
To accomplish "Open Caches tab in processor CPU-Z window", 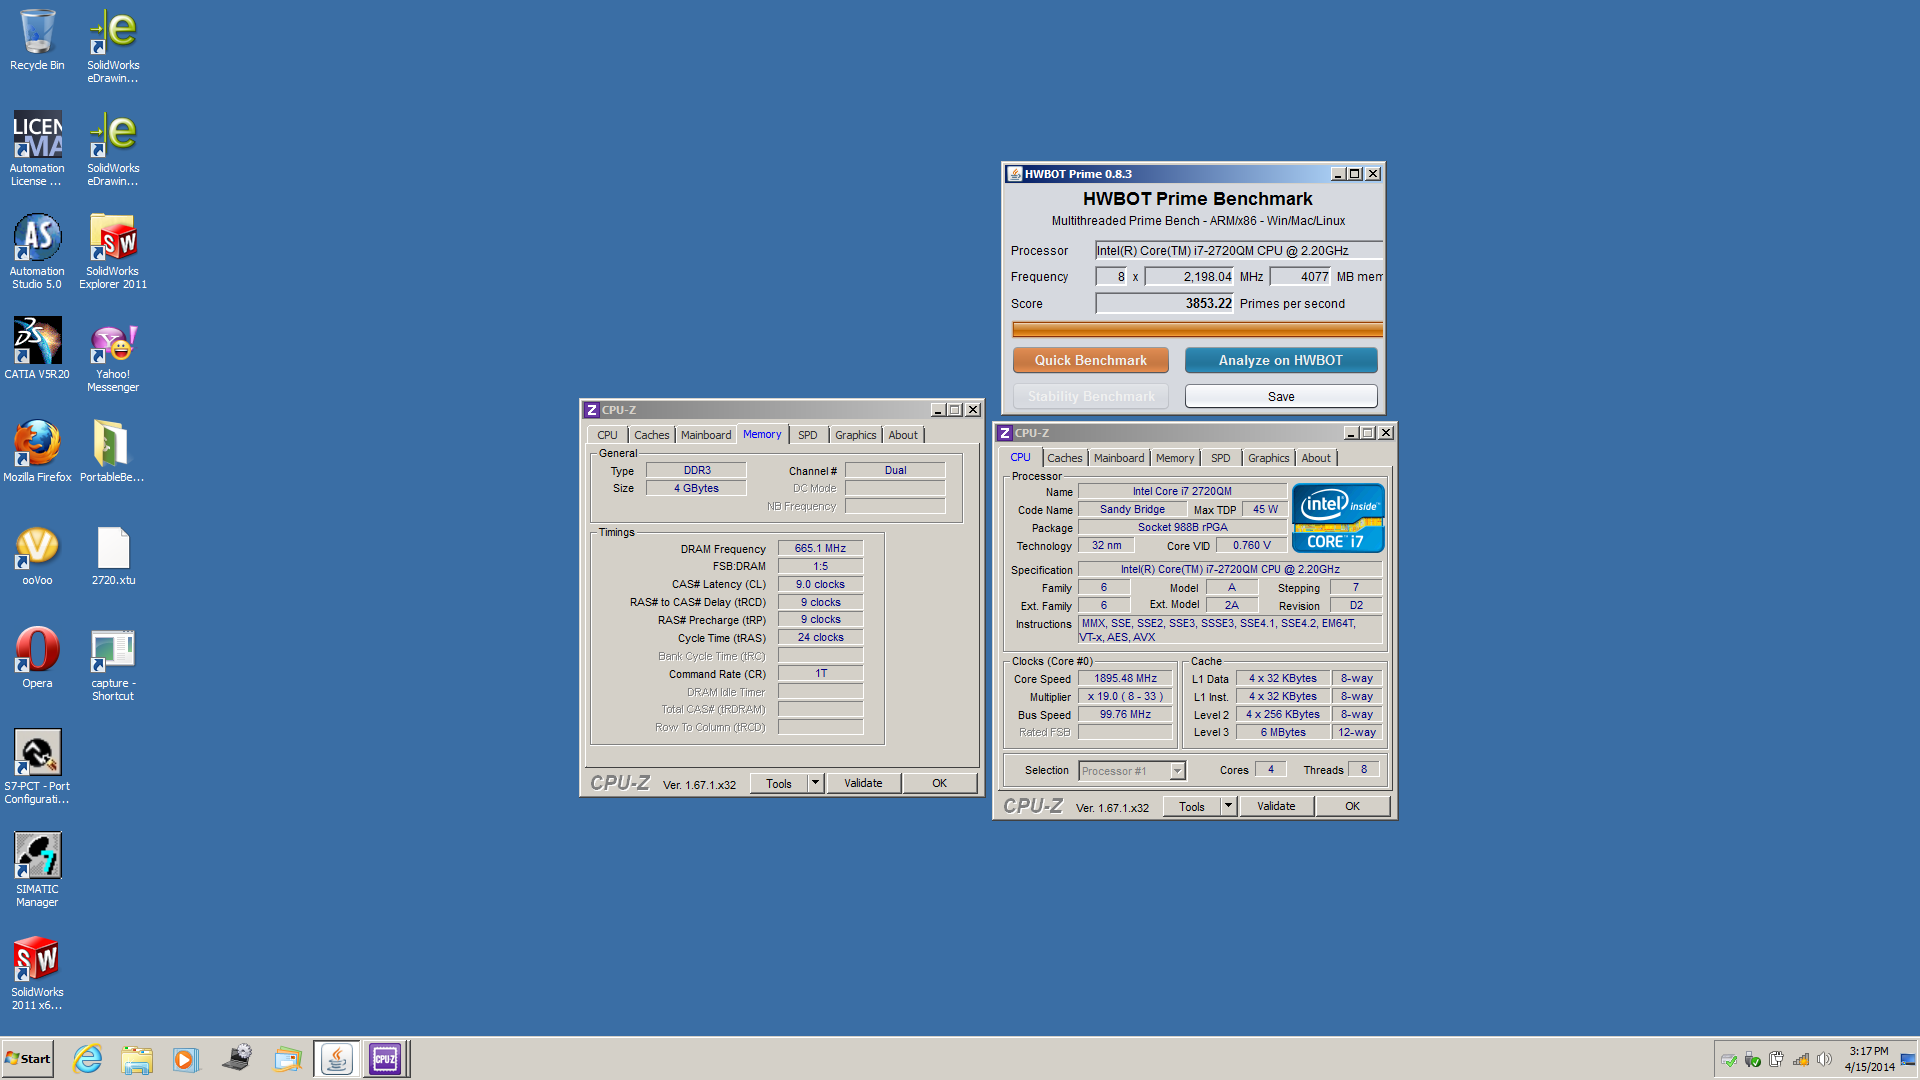I will point(1064,458).
